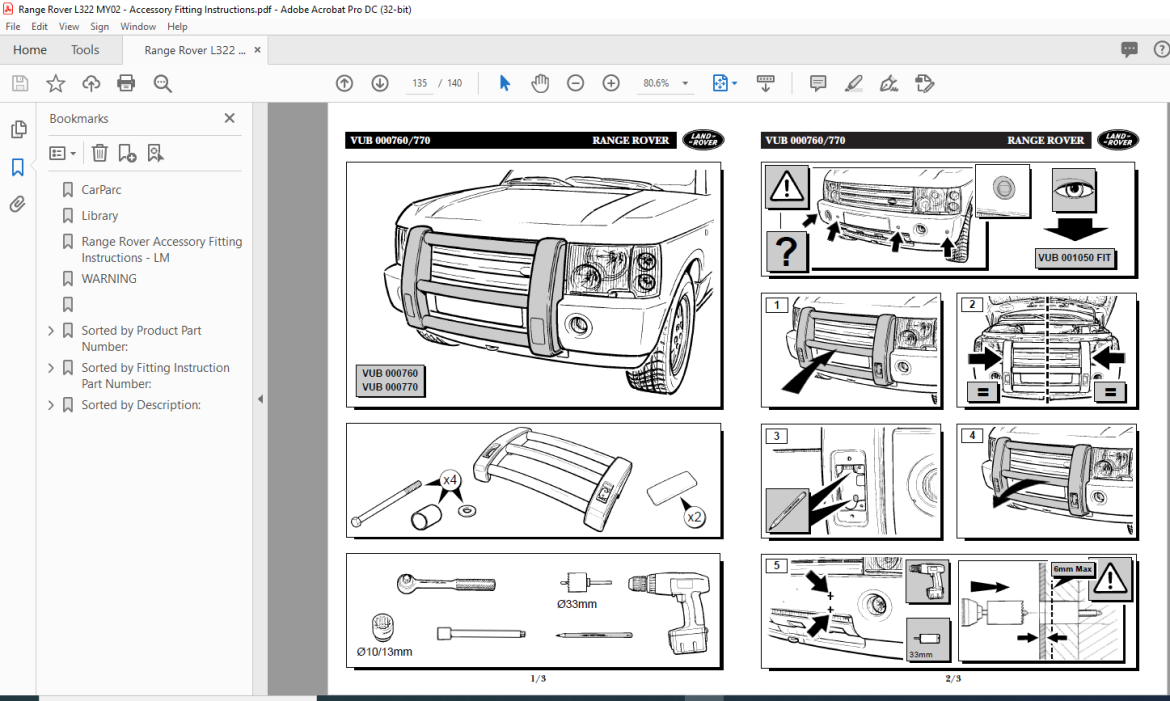
Task: Click the Zoom out icon
Action: [x=575, y=83]
